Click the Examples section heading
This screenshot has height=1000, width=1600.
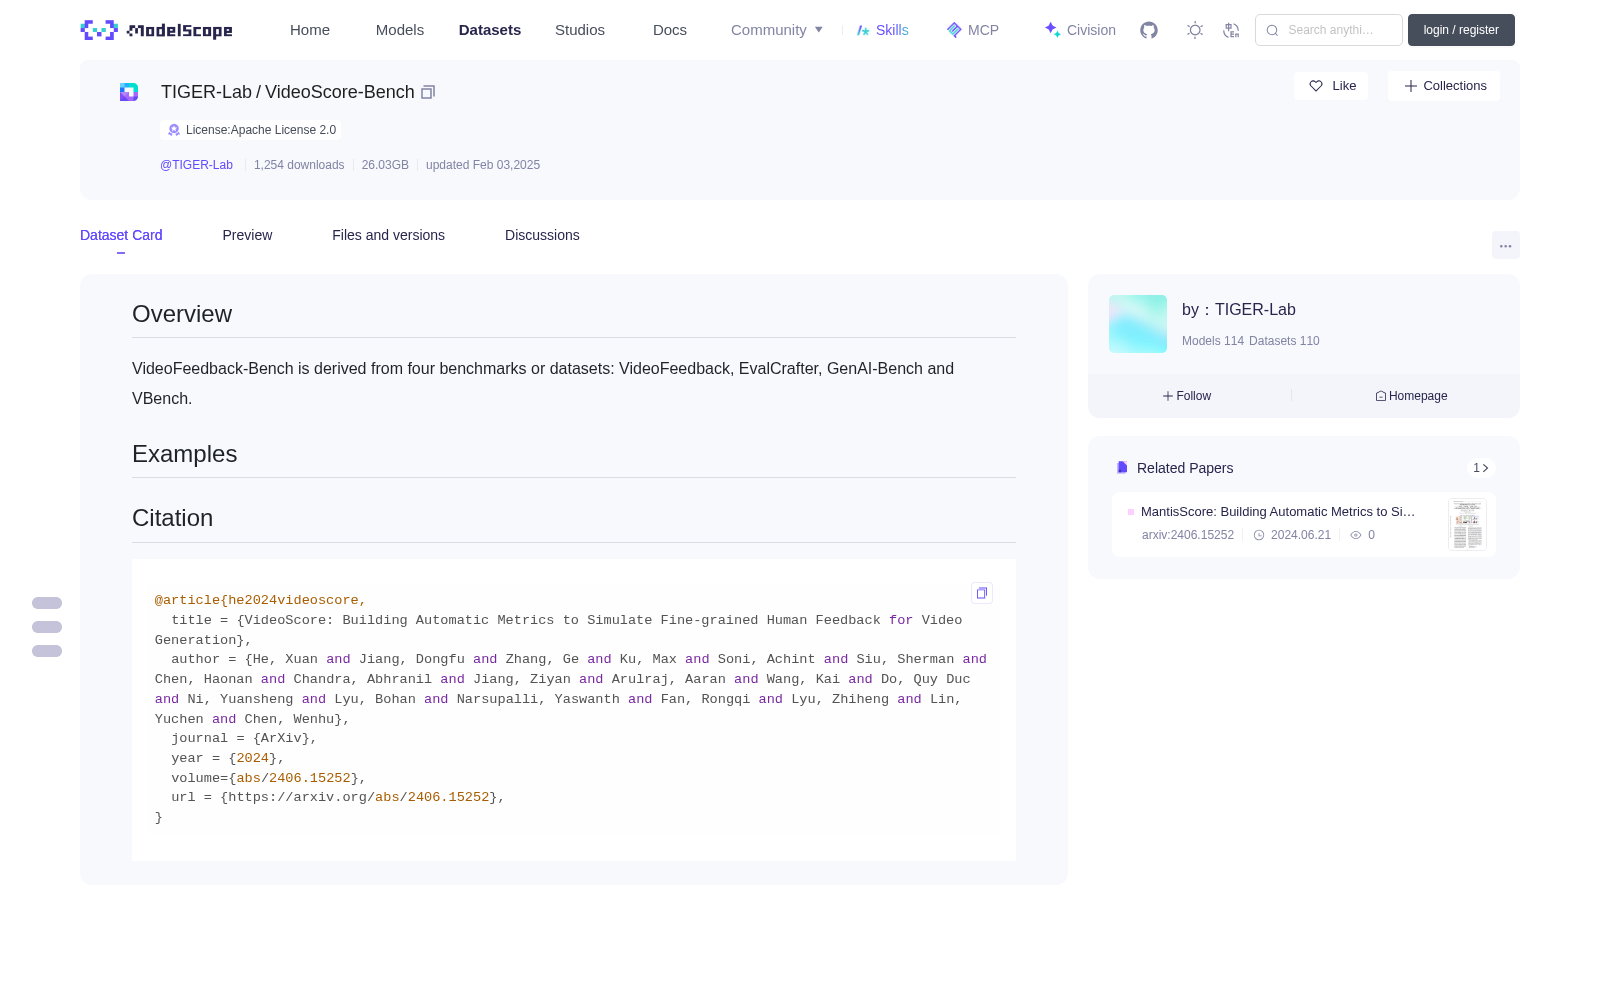coord(185,454)
